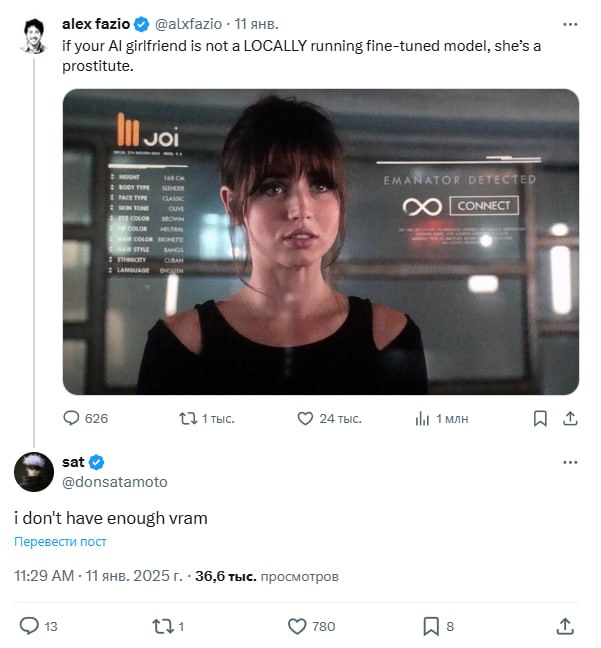Image resolution: width=601 pixels, height=648 pixels.
Task: Open the @donsatamoto profile handle
Action: 115,482
